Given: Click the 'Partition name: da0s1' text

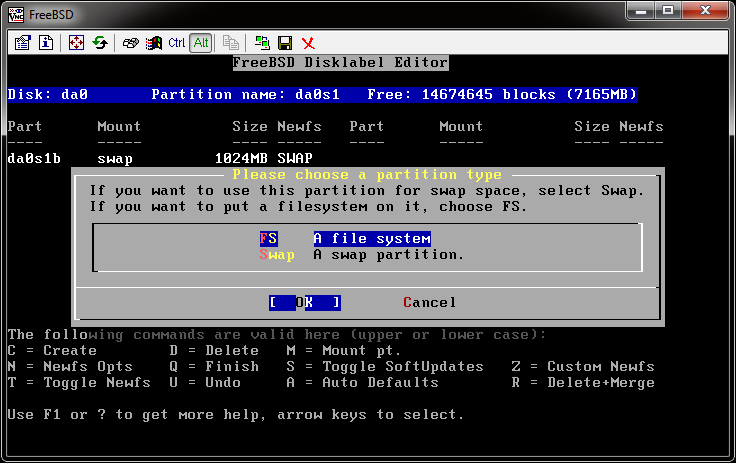Looking at the screenshot, I should point(245,94).
